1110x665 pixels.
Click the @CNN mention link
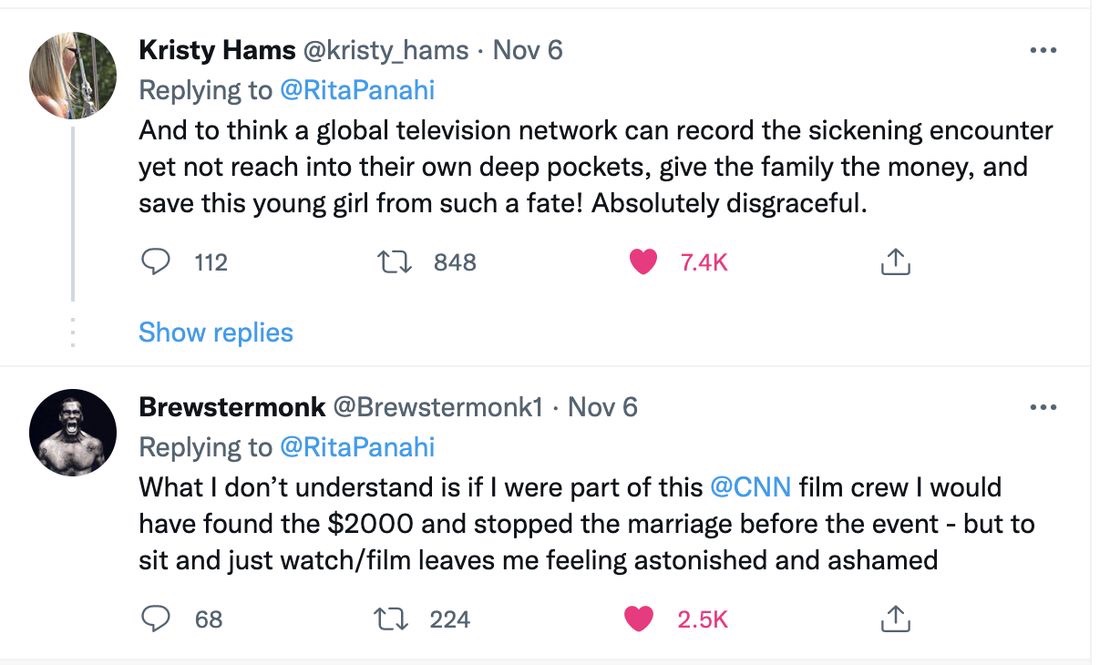pyautogui.click(x=750, y=487)
